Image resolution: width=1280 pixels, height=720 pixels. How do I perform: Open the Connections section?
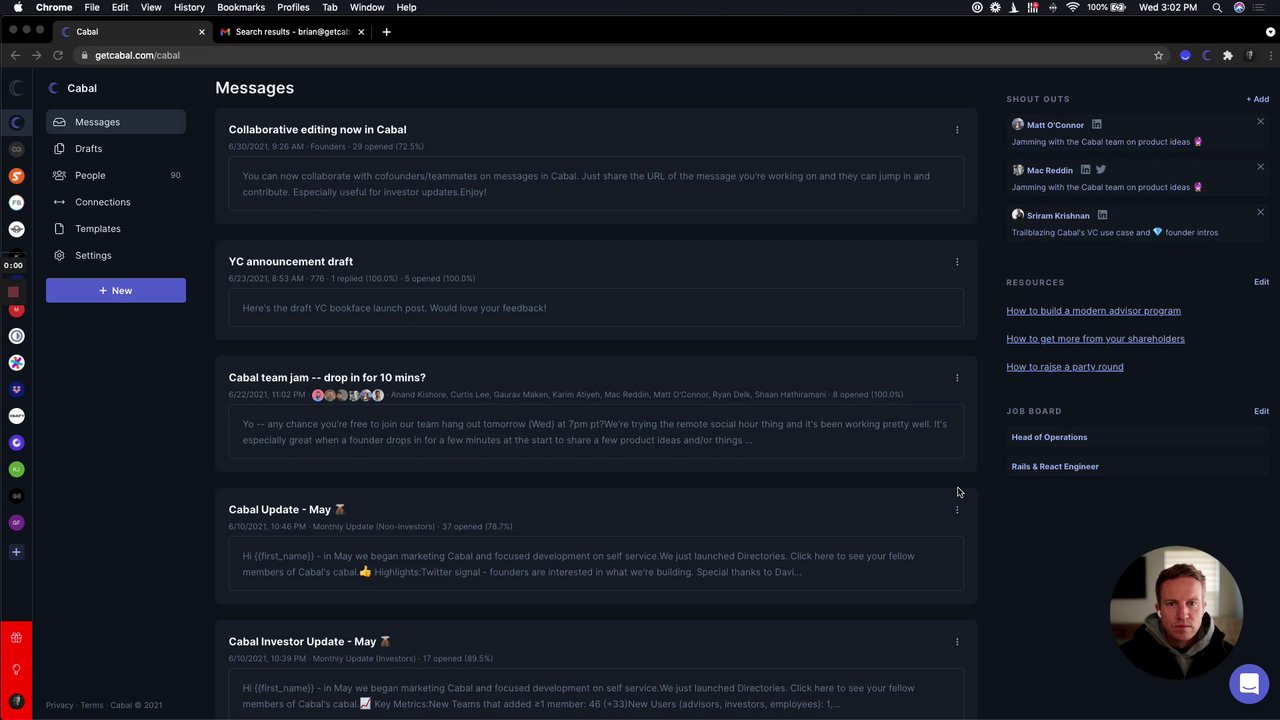(x=102, y=202)
